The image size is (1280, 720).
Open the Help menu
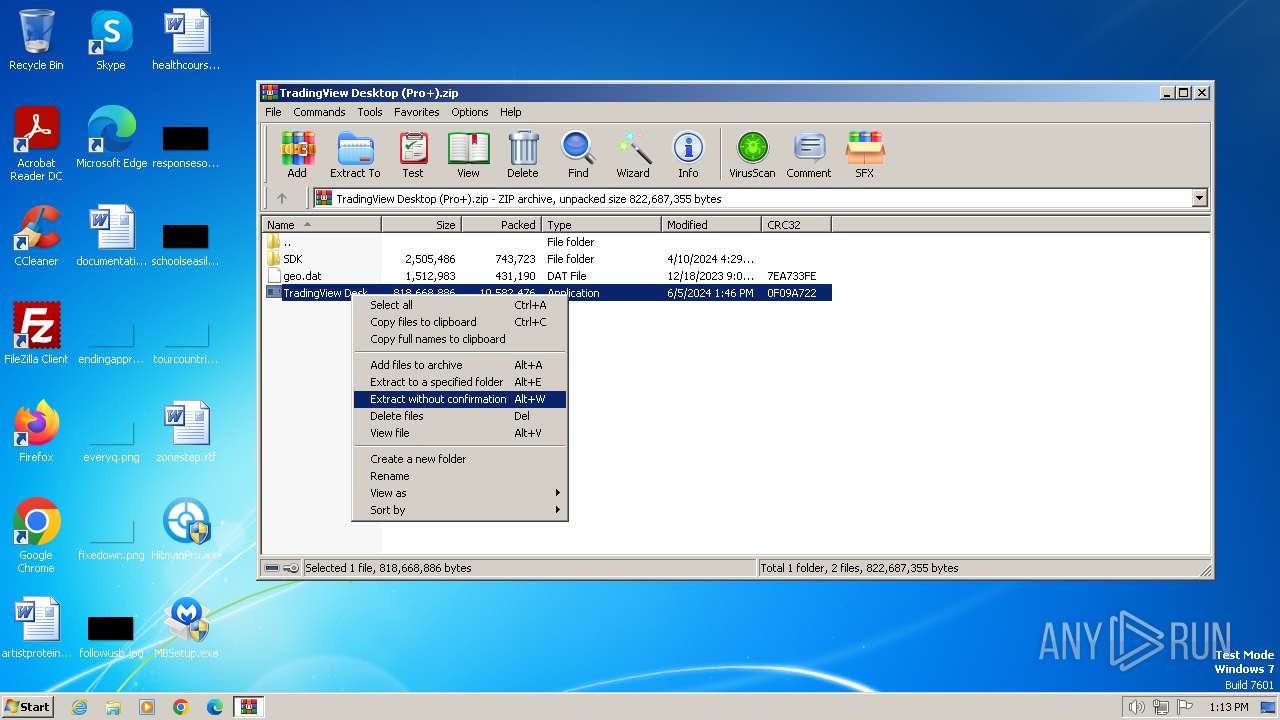[511, 112]
